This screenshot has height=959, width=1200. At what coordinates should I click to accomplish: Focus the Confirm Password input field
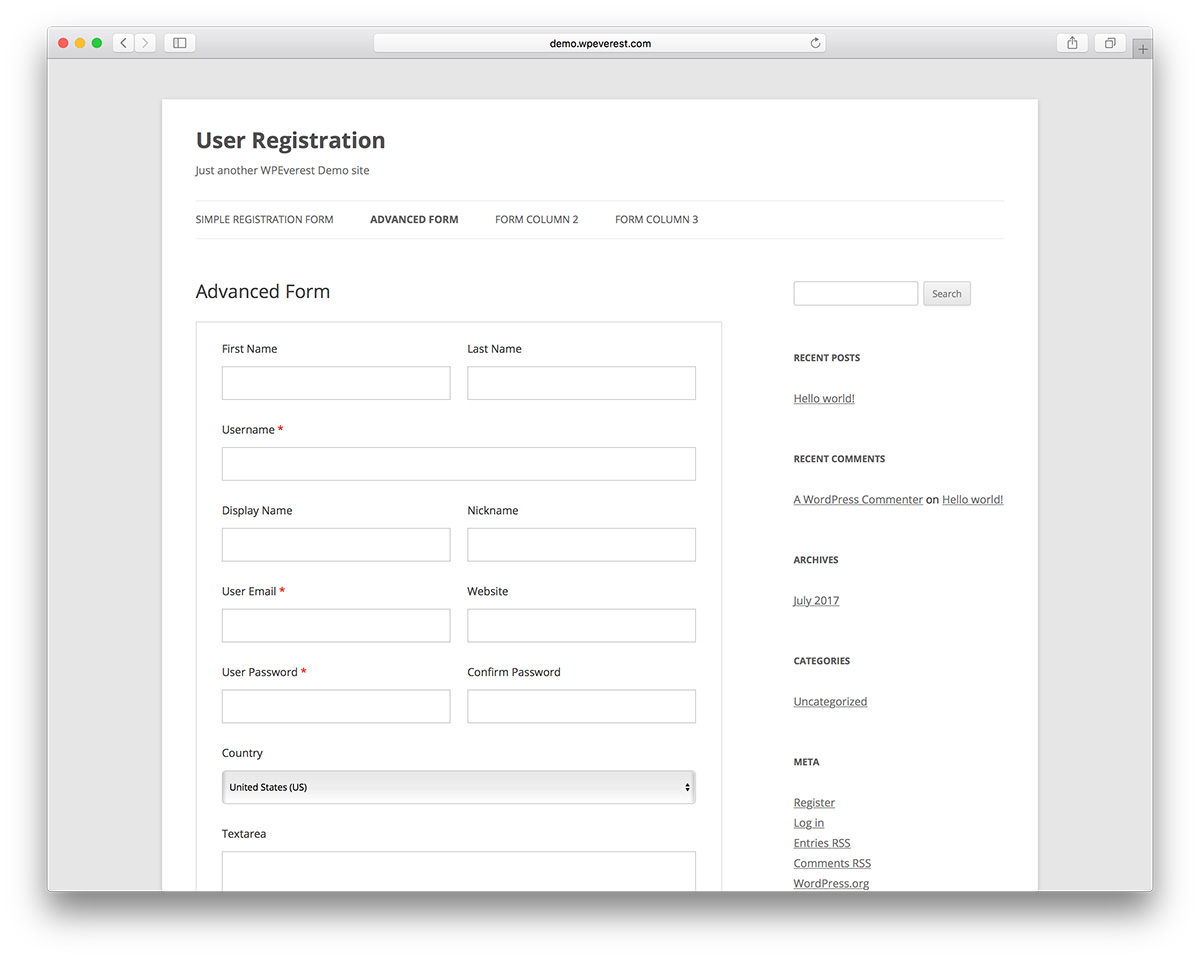coord(581,706)
